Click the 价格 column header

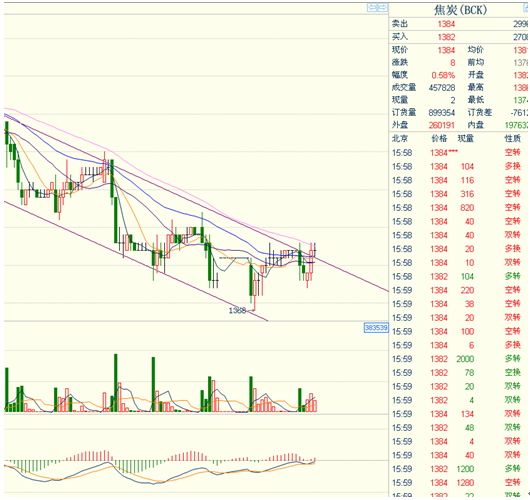point(439,139)
